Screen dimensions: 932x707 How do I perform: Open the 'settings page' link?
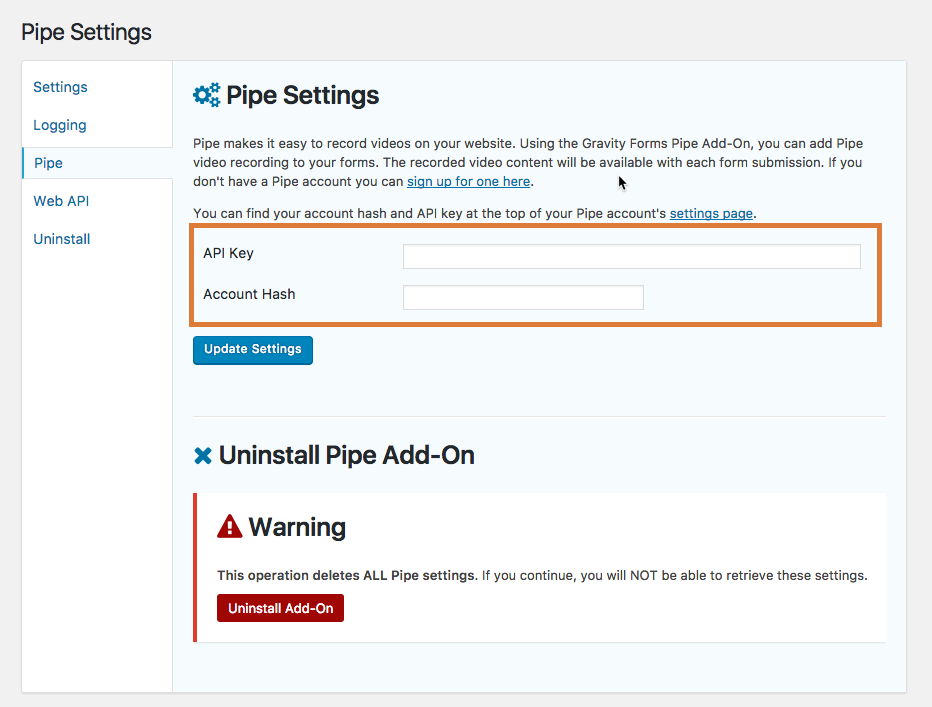point(711,213)
